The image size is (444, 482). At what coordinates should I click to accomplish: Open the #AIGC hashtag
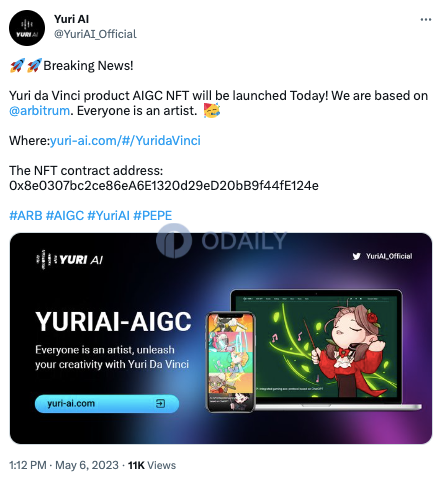tap(65, 216)
